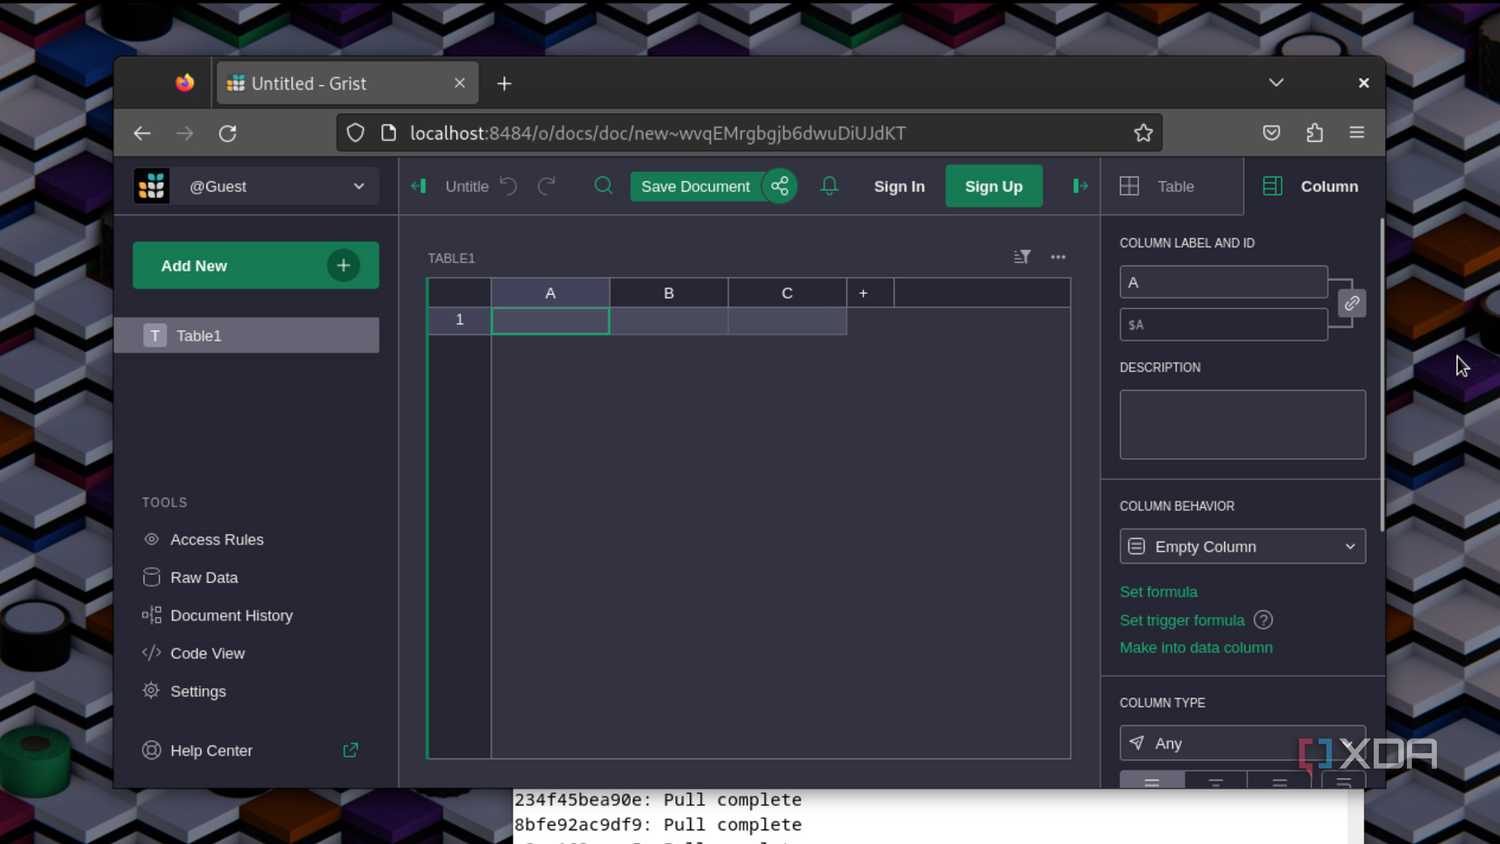The width and height of the screenshot is (1500, 844).
Task: Click Make into data column
Action: click(x=1196, y=648)
